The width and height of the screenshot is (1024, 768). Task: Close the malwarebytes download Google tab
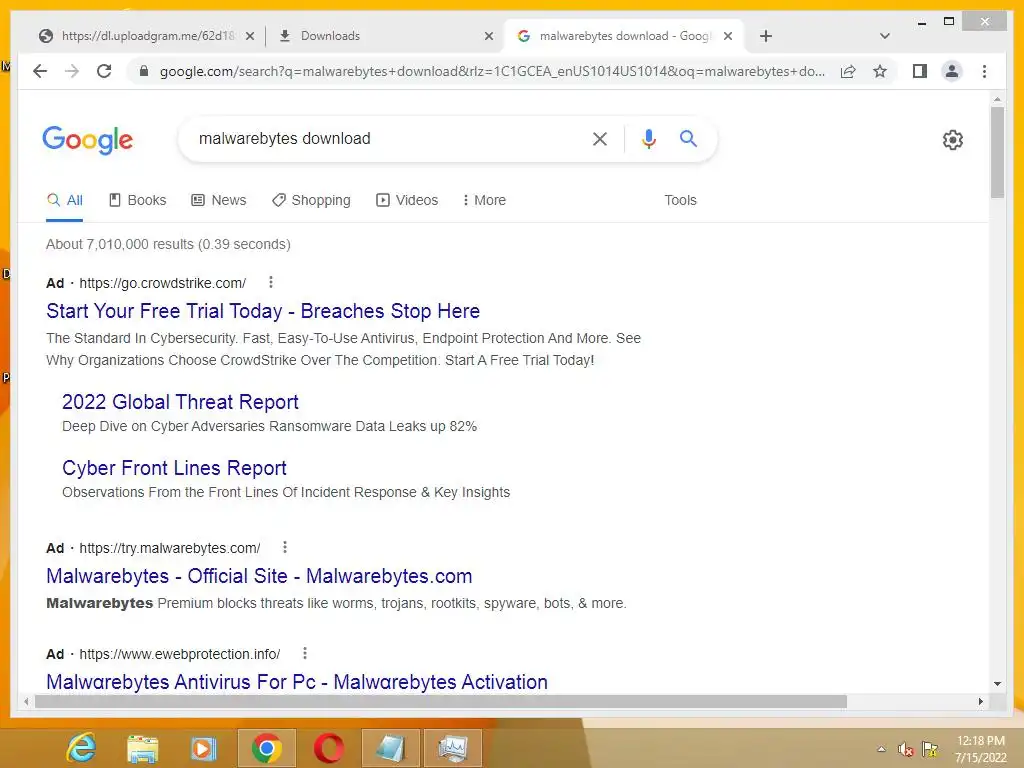[728, 36]
